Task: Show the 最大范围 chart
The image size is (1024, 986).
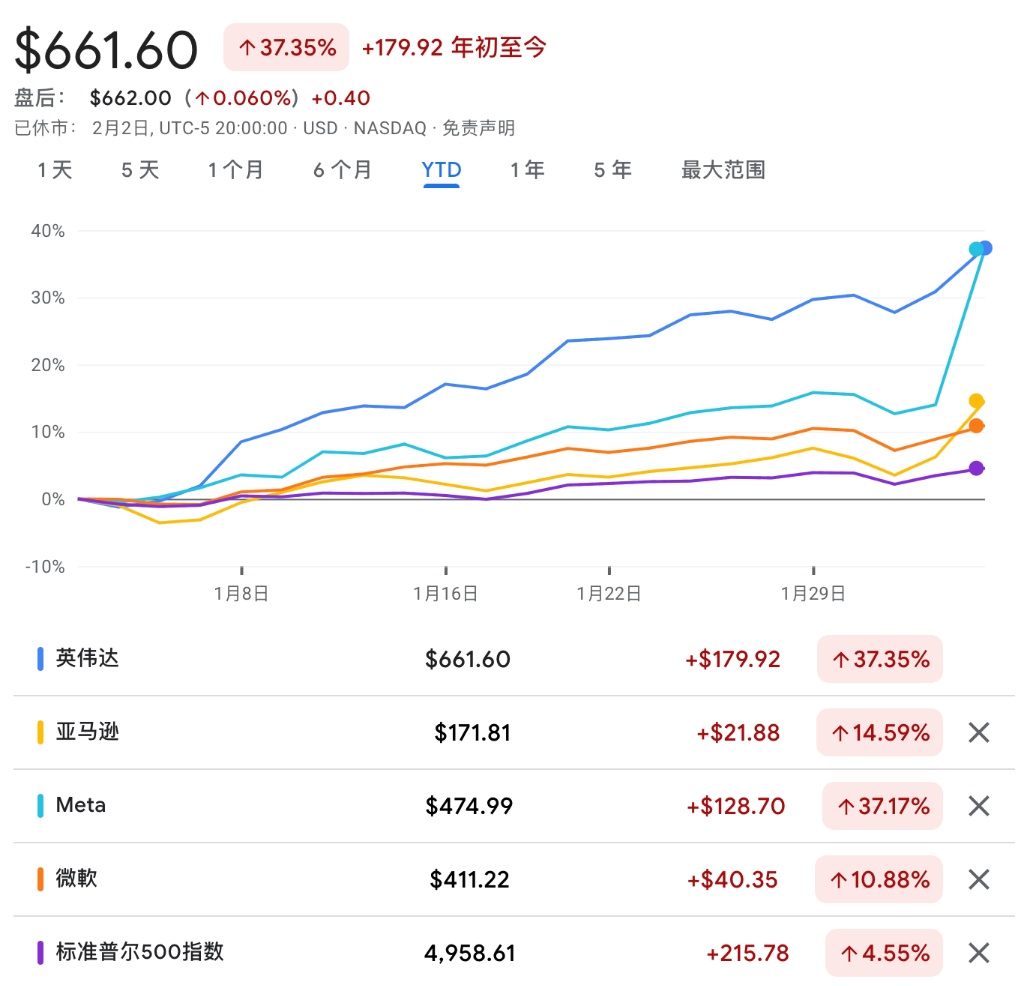Action: [x=723, y=170]
